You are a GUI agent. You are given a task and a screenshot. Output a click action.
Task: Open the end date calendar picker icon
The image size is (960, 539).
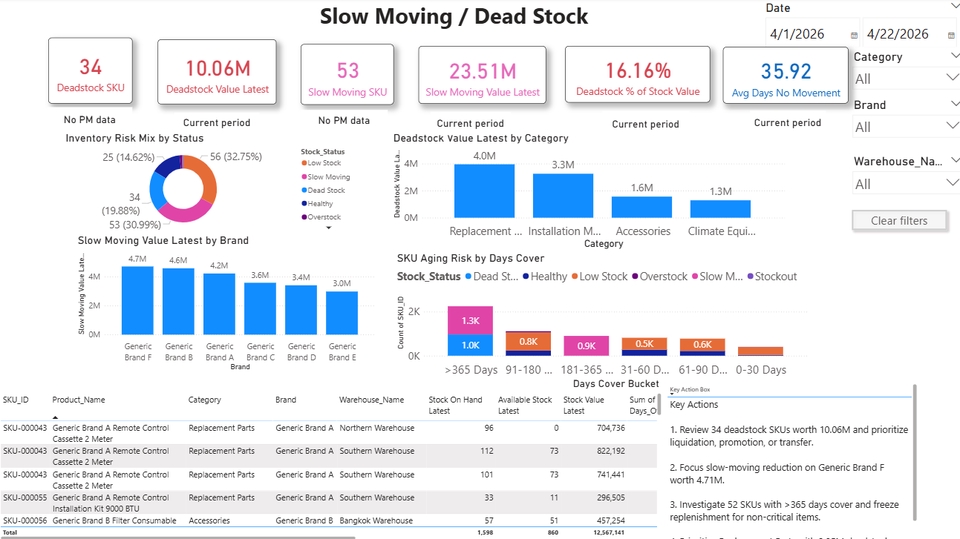pos(951,36)
